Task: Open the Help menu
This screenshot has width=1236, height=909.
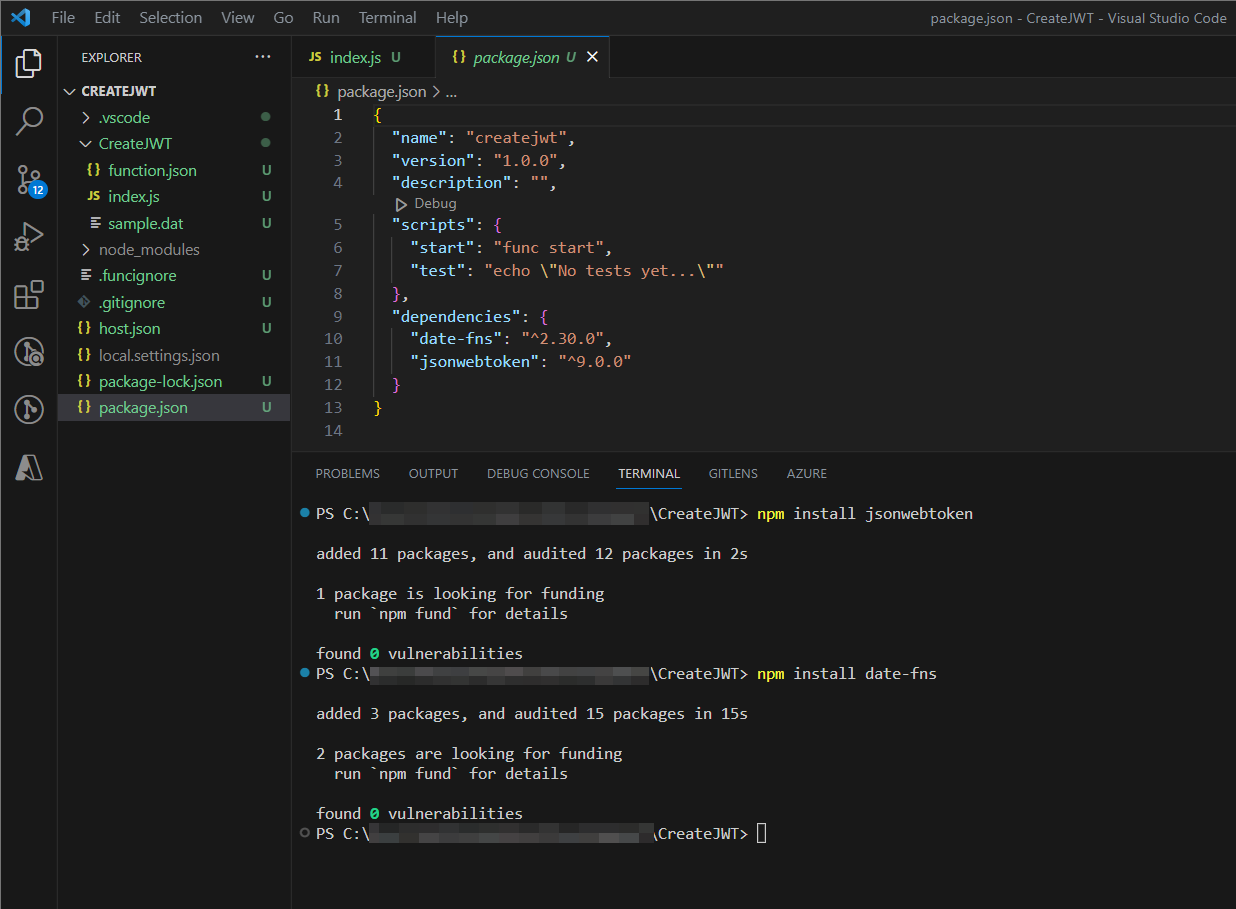Action: 452,18
